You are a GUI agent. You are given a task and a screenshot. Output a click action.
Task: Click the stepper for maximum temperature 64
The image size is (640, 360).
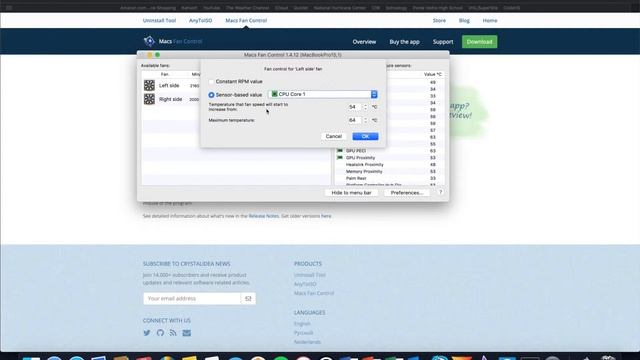[x=365, y=120]
